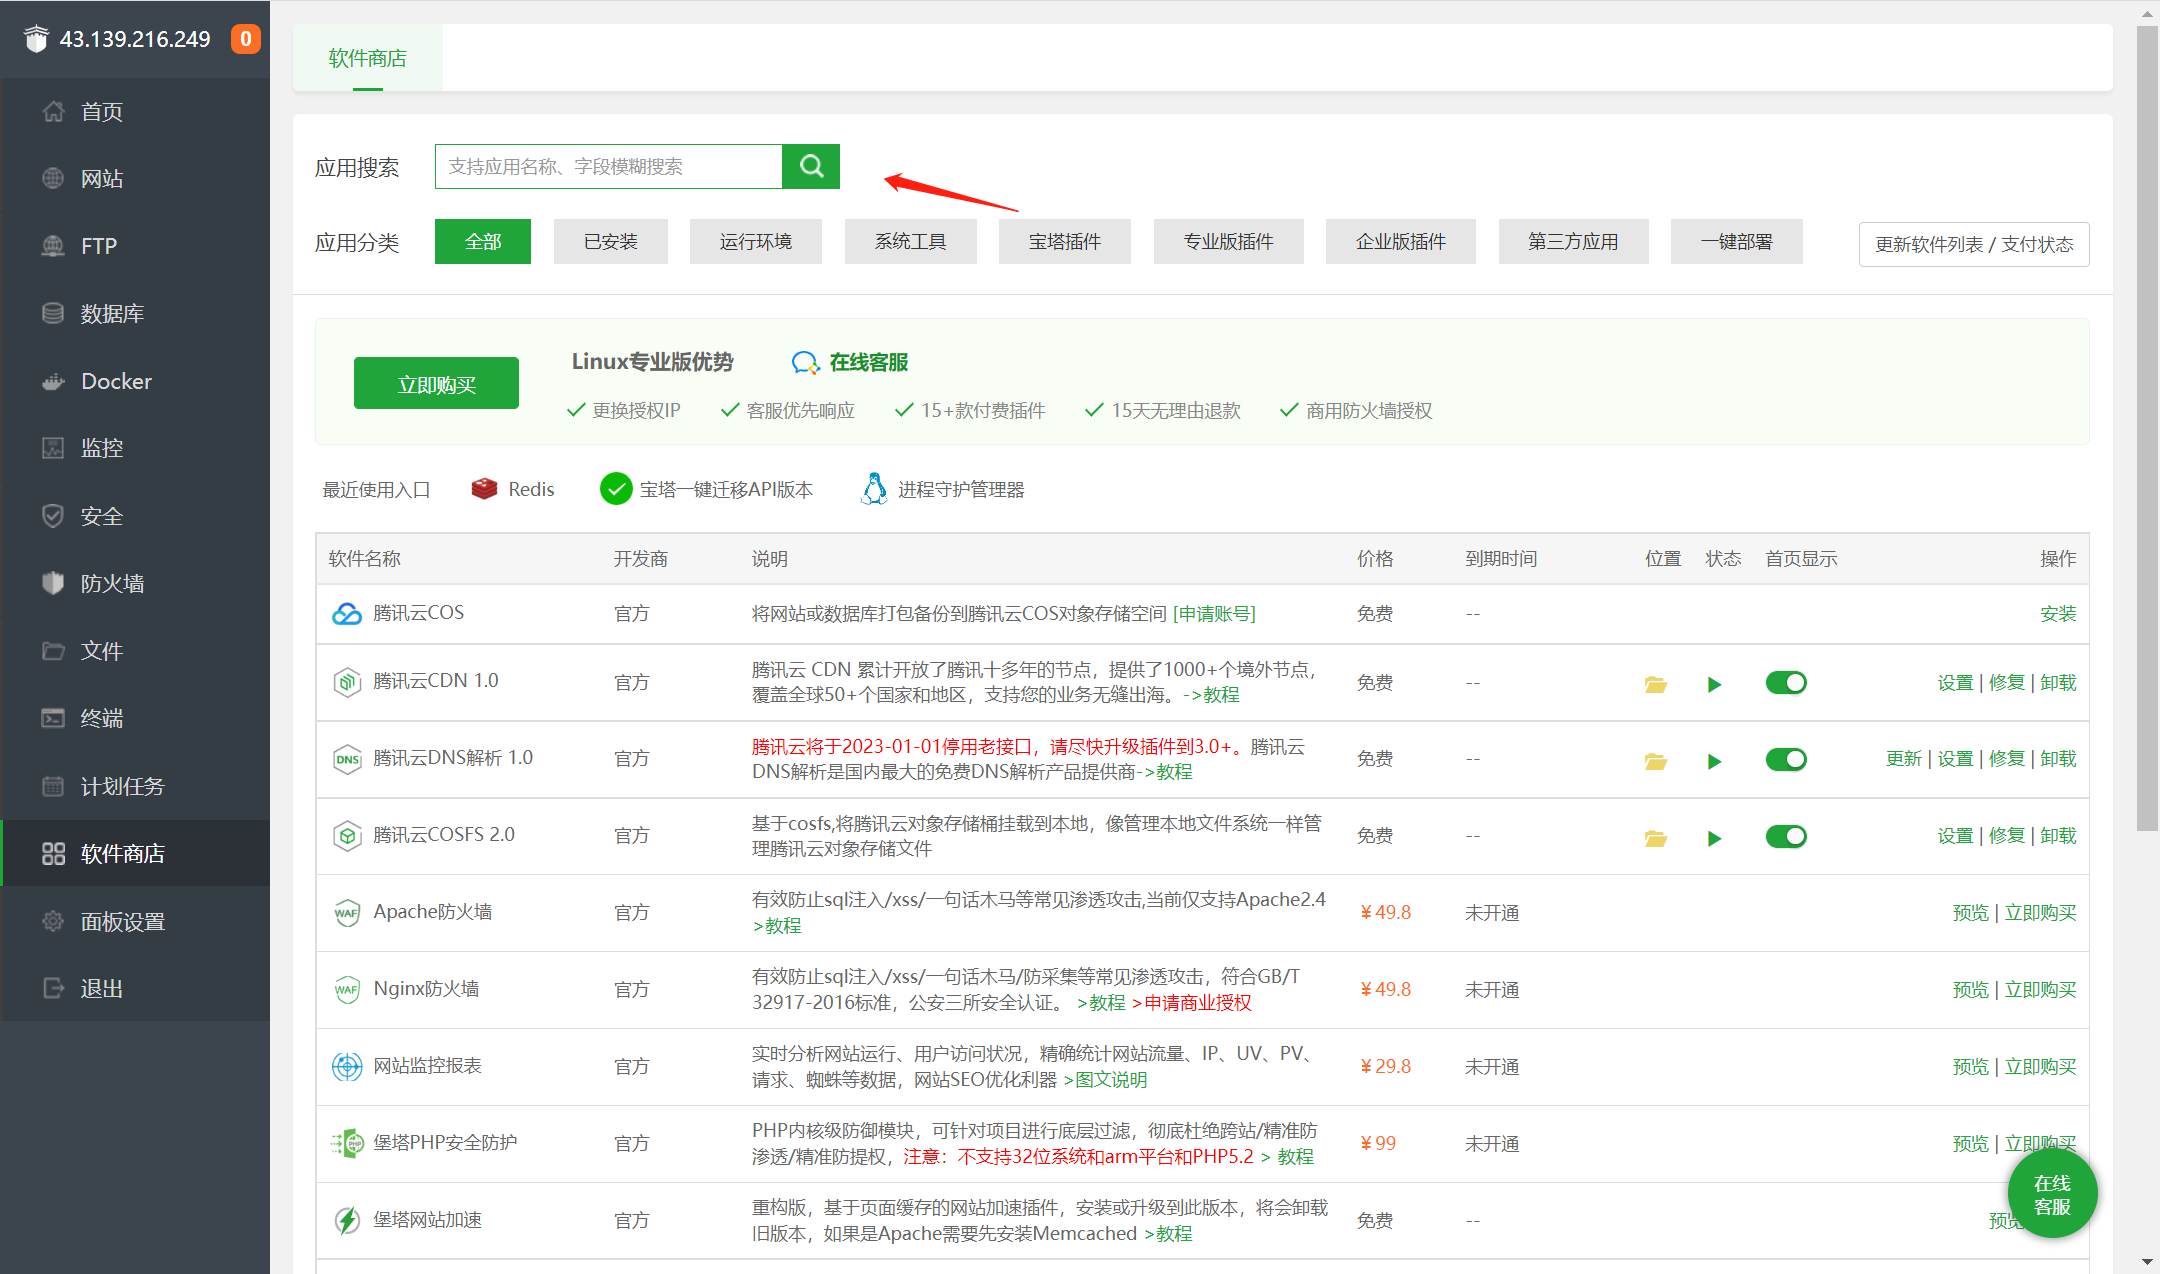Toggle homepage display for 腾讯云DNS解析 1.0
The height and width of the screenshot is (1274, 2160).
pyautogui.click(x=1785, y=760)
